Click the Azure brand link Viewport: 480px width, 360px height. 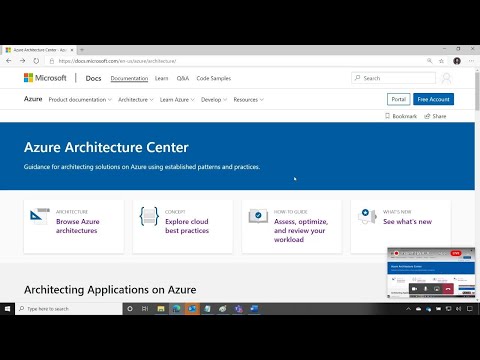point(33,99)
